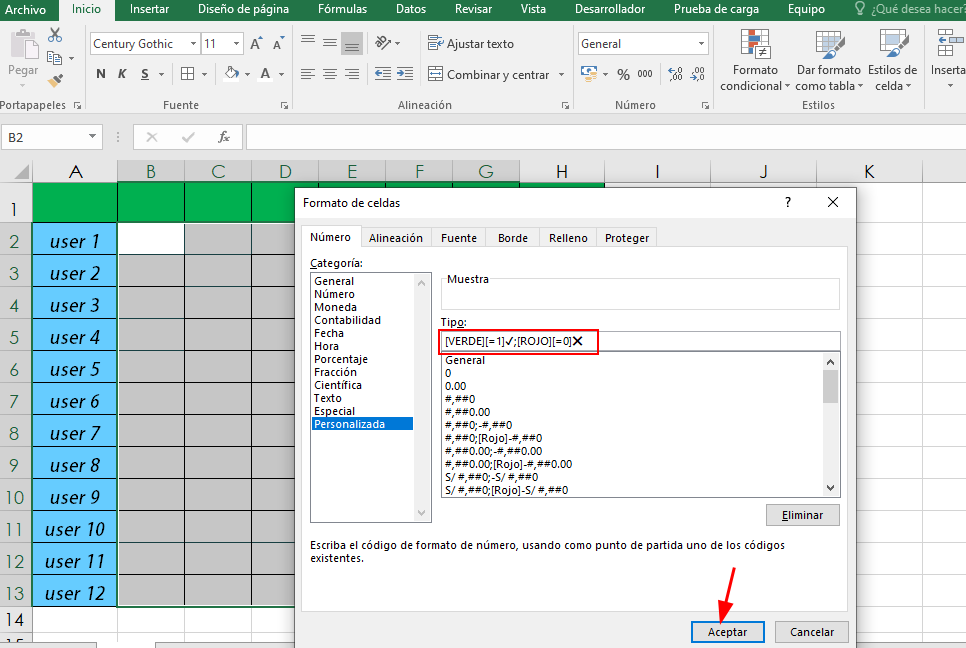This screenshot has height=648, width=966.
Task: Open the General number format dropdown
Action: (701, 44)
